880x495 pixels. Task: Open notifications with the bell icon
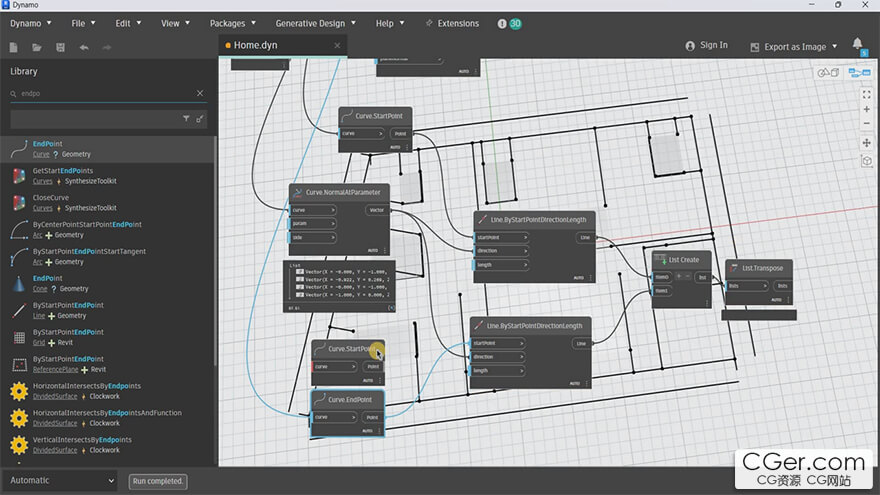tap(858, 44)
